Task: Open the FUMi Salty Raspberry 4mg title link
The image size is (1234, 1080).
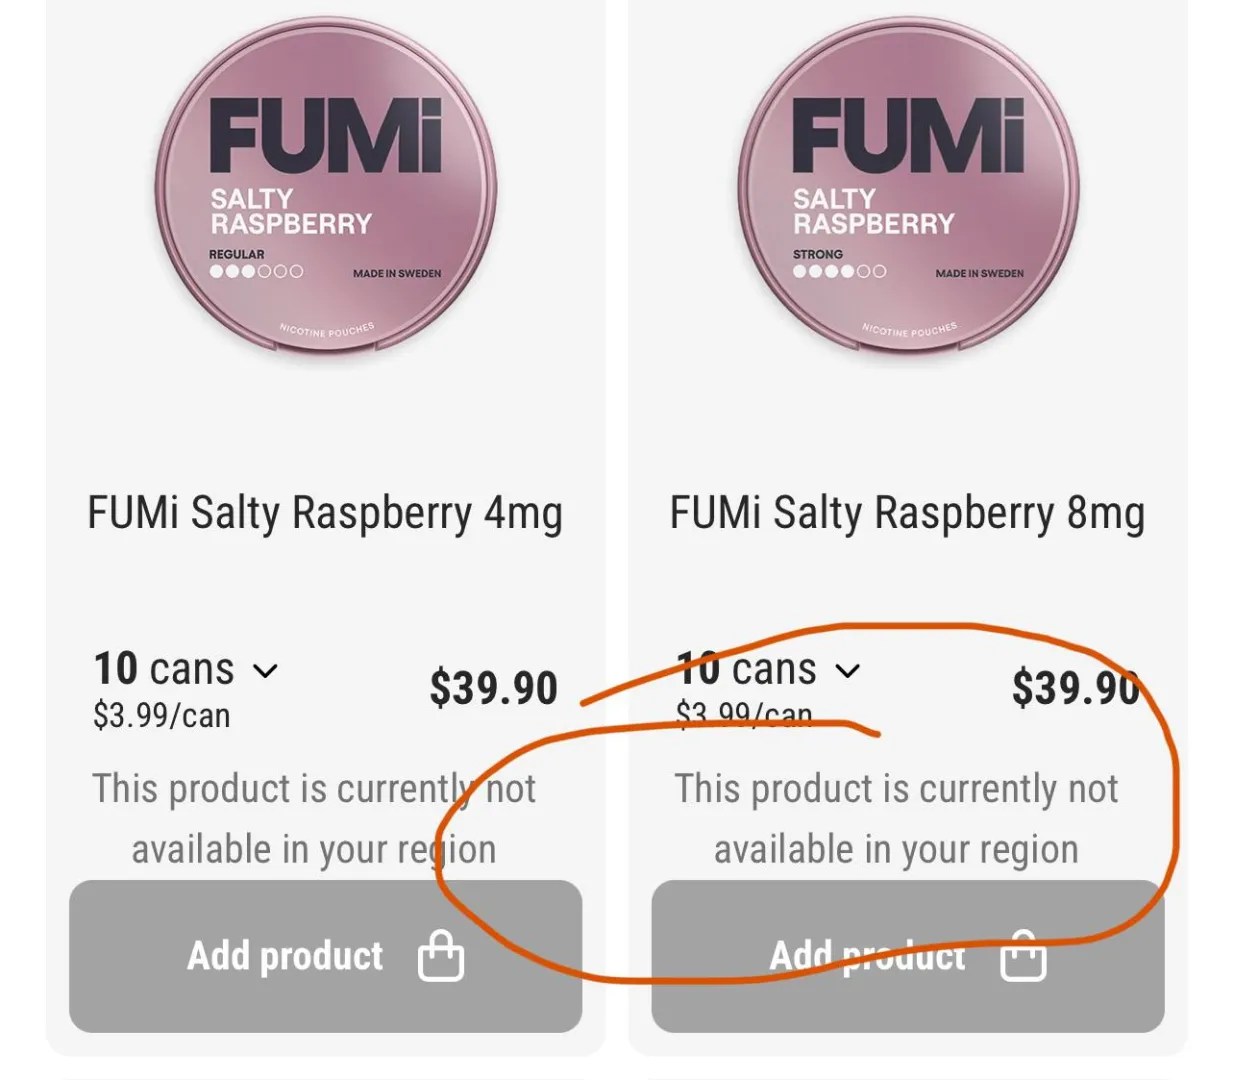Action: (x=325, y=513)
